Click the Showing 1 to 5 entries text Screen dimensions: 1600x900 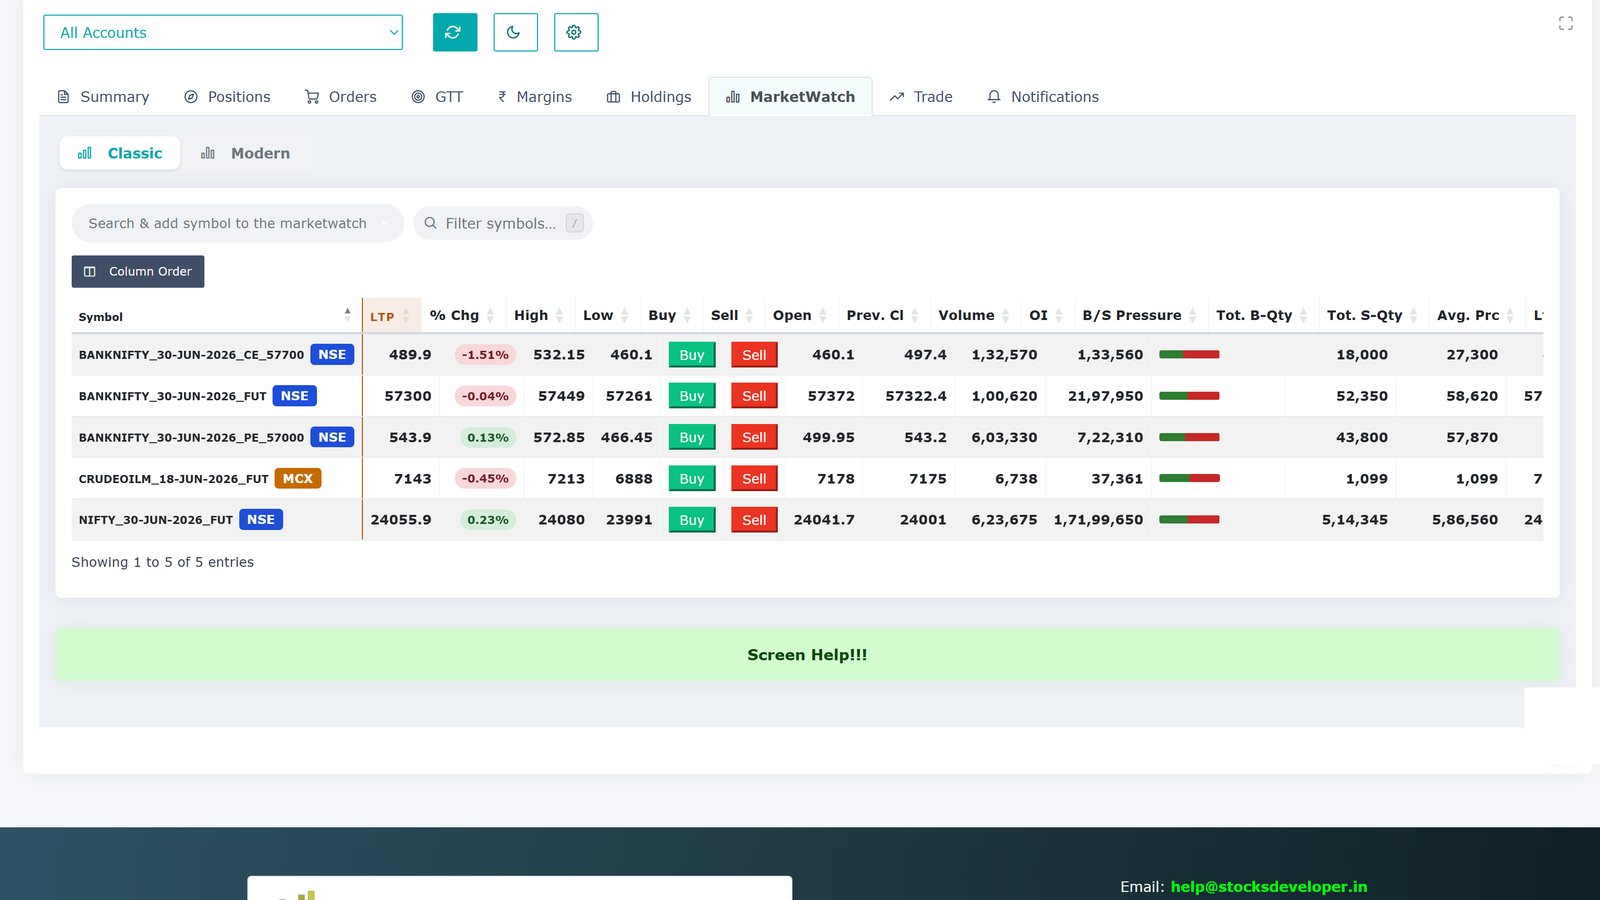[162, 562]
